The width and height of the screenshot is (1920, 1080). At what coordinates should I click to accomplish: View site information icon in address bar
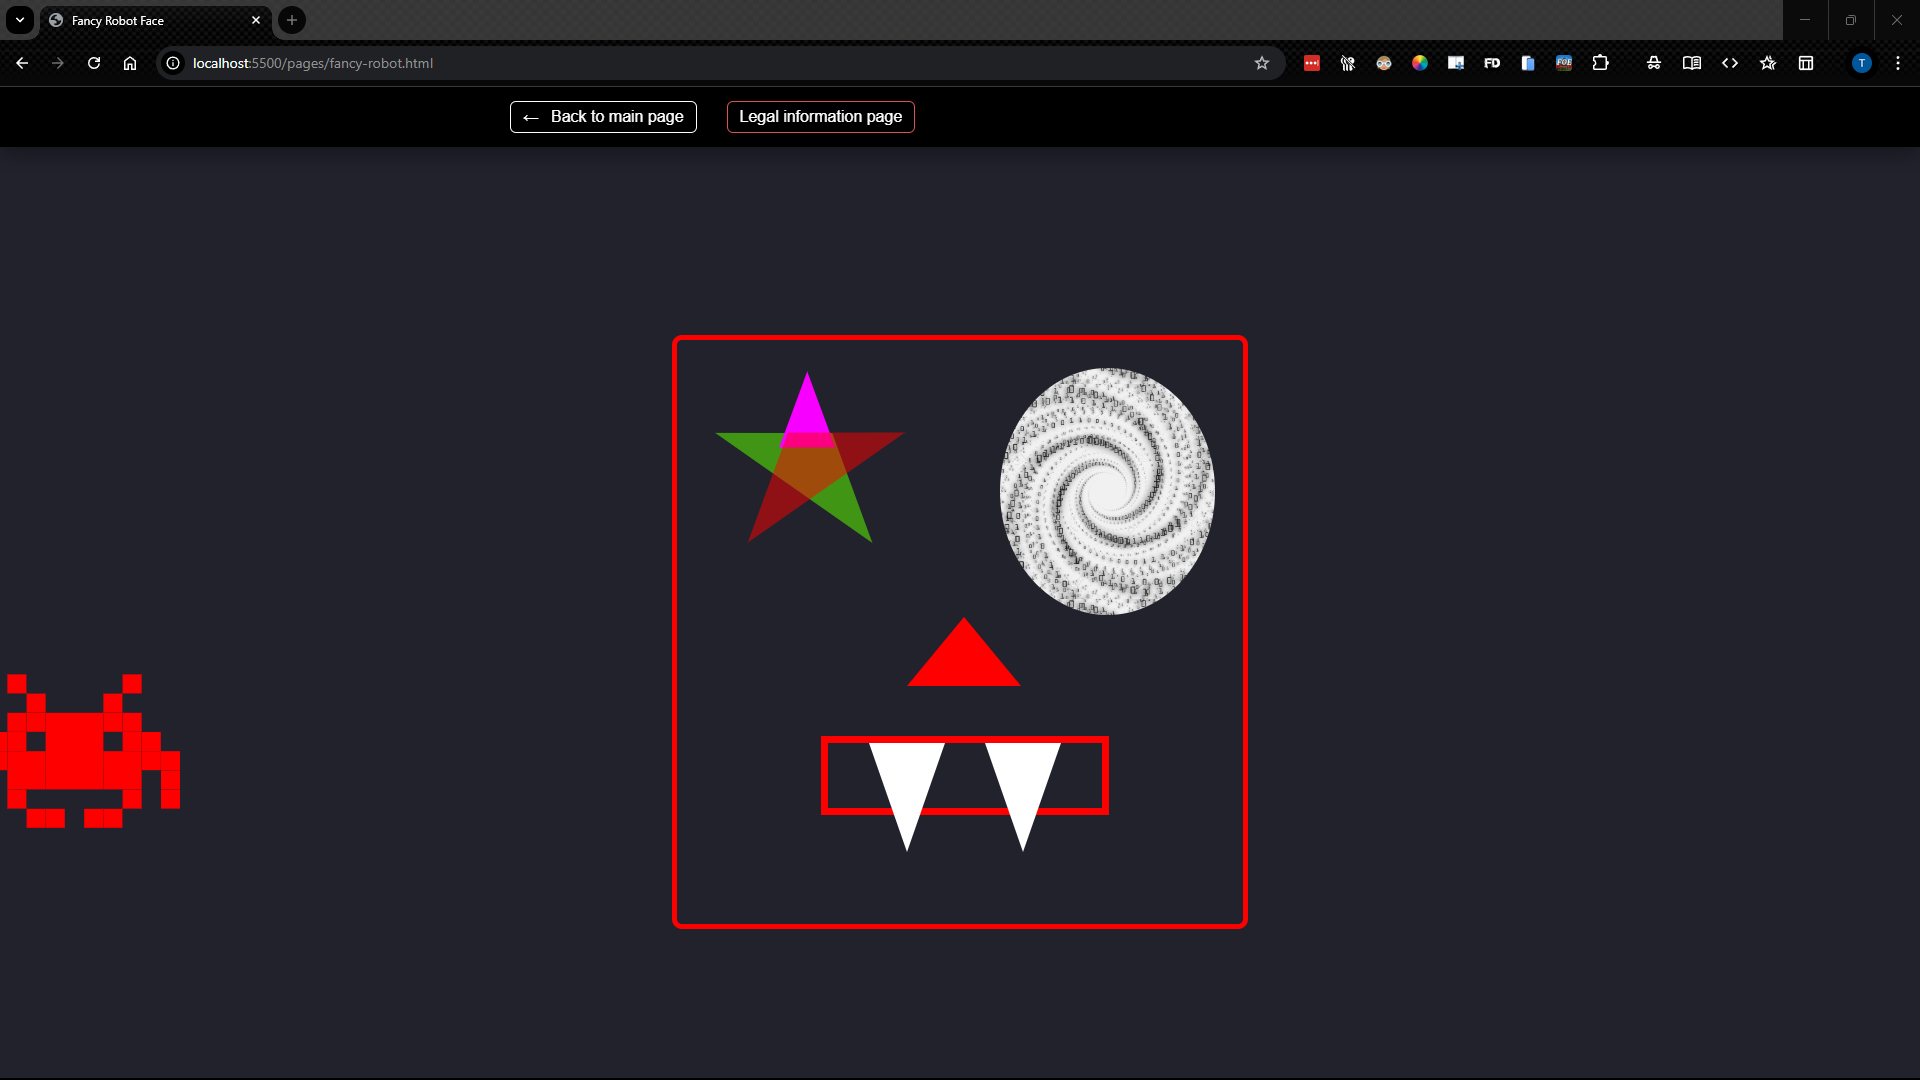(x=173, y=63)
